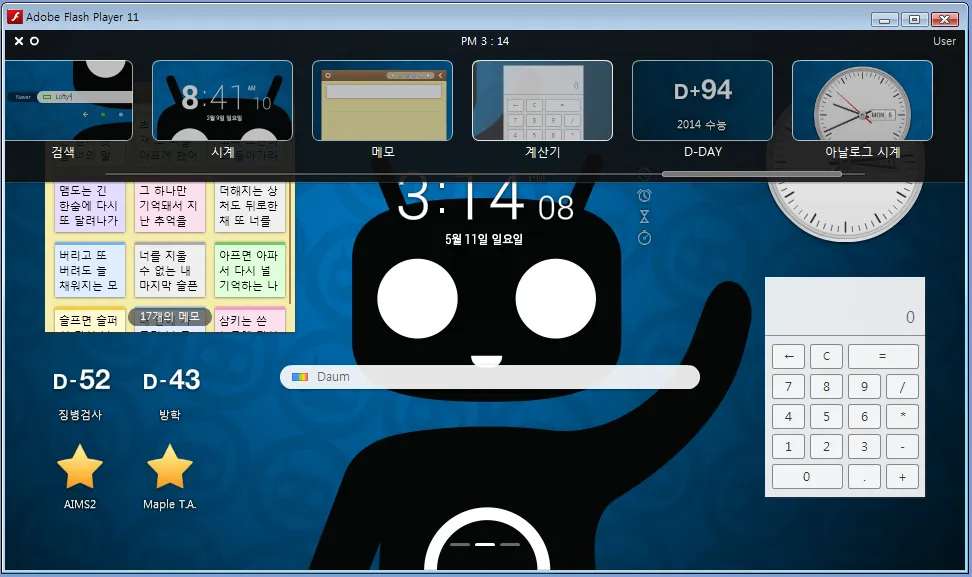Minimize the Adobe Flash Player window
This screenshot has height=577, width=972.
pos(885,20)
